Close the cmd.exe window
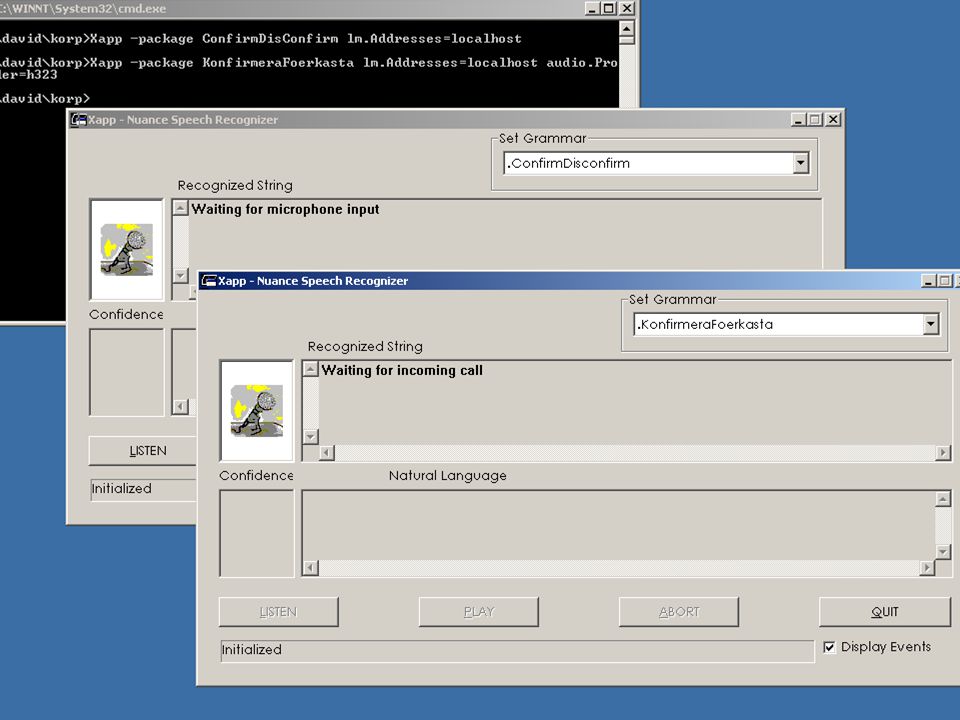Screen dimensions: 960x720 (x=628, y=8)
